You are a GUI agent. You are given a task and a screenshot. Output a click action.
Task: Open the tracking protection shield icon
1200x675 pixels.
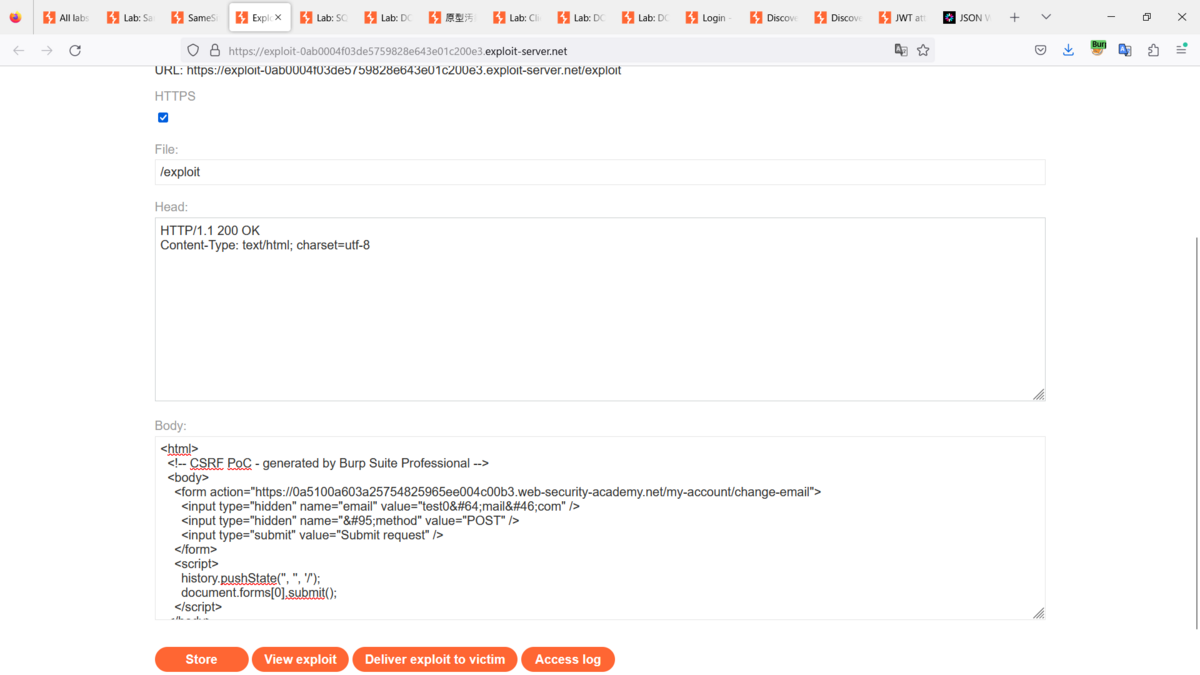[x=194, y=50]
